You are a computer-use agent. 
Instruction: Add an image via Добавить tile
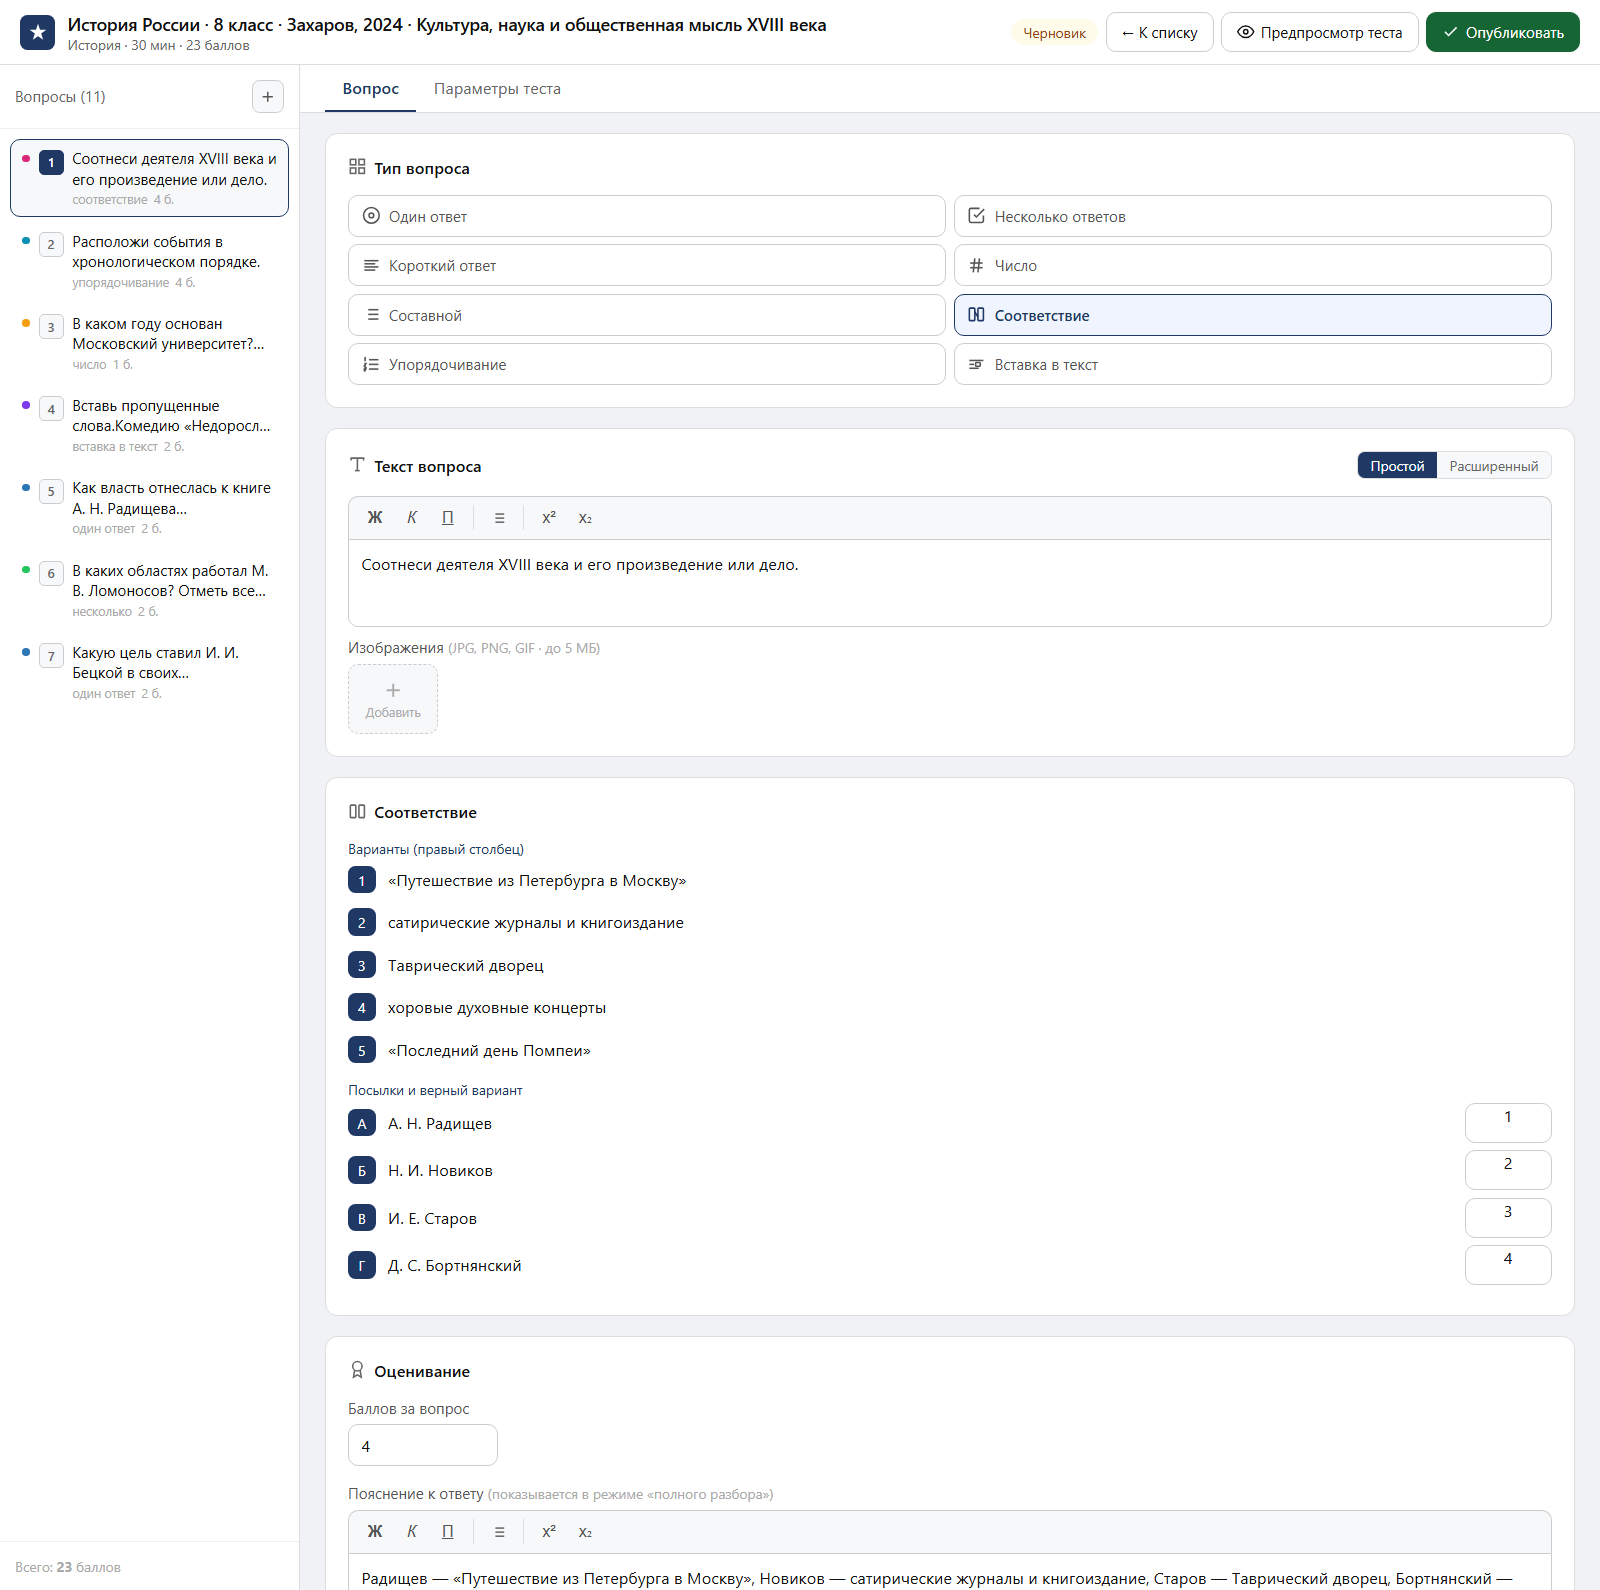coord(393,699)
